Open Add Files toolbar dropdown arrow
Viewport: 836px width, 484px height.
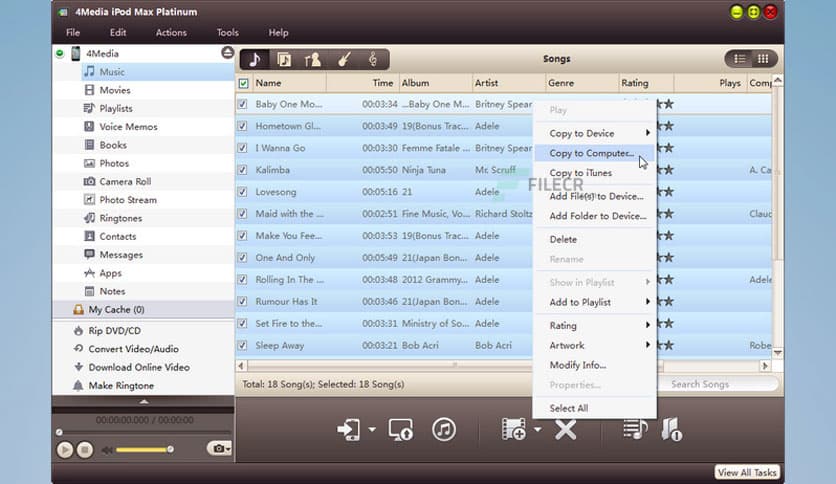click(537, 429)
